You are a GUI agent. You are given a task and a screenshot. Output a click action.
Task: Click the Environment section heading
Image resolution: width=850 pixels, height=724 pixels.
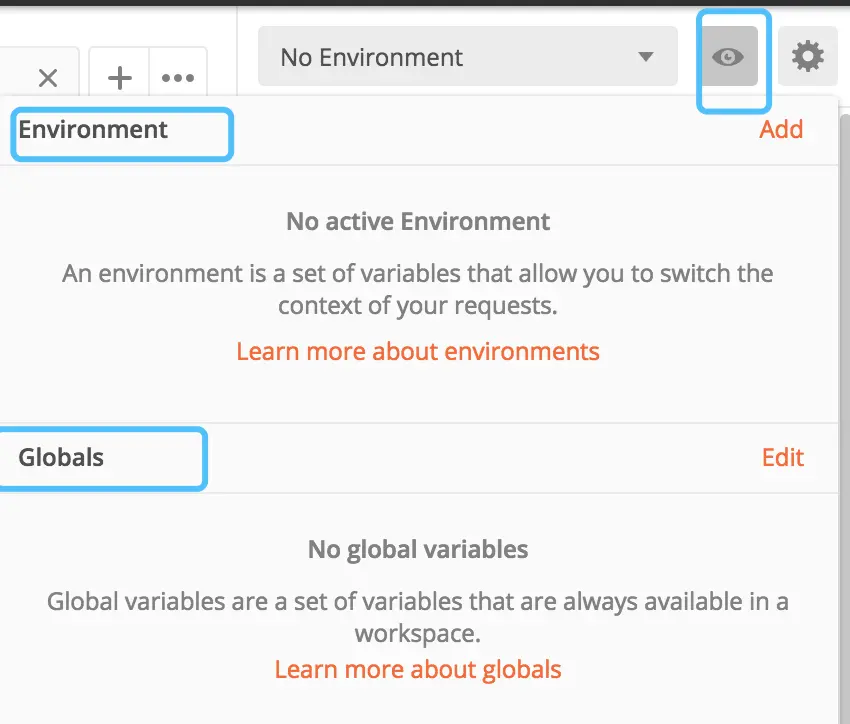93,129
